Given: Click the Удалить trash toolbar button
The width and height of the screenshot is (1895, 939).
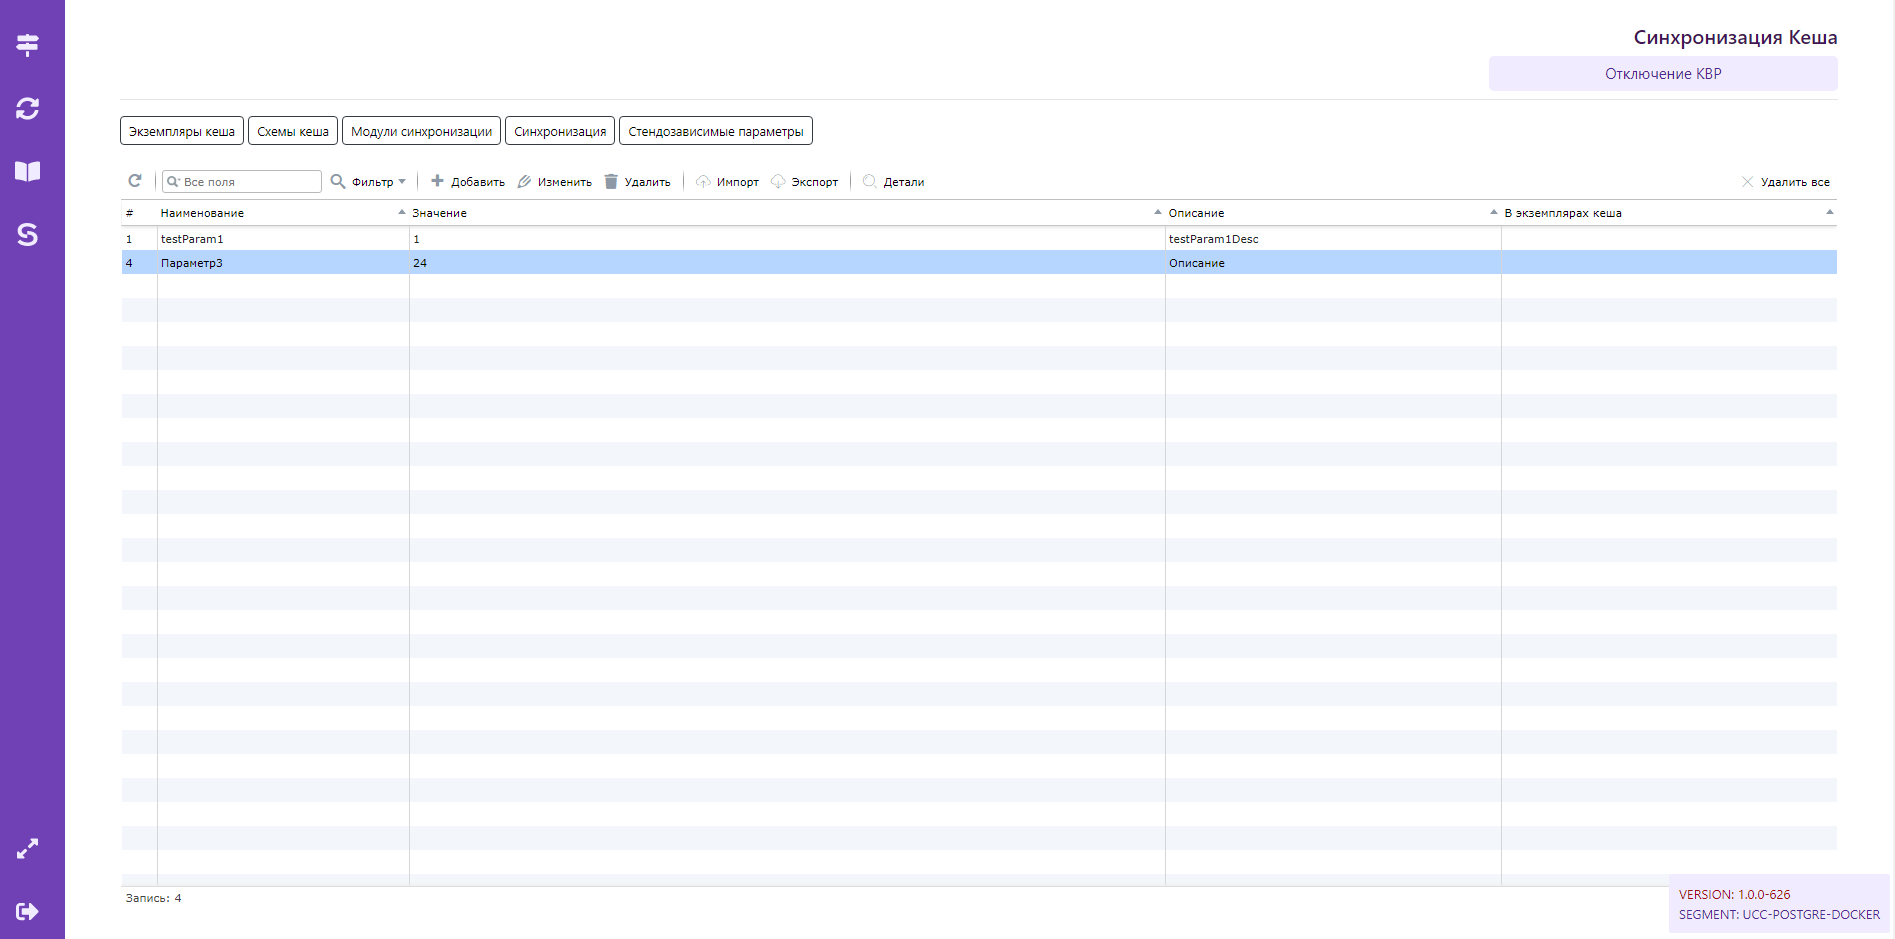Looking at the screenshot, I should tap(638, 182).
